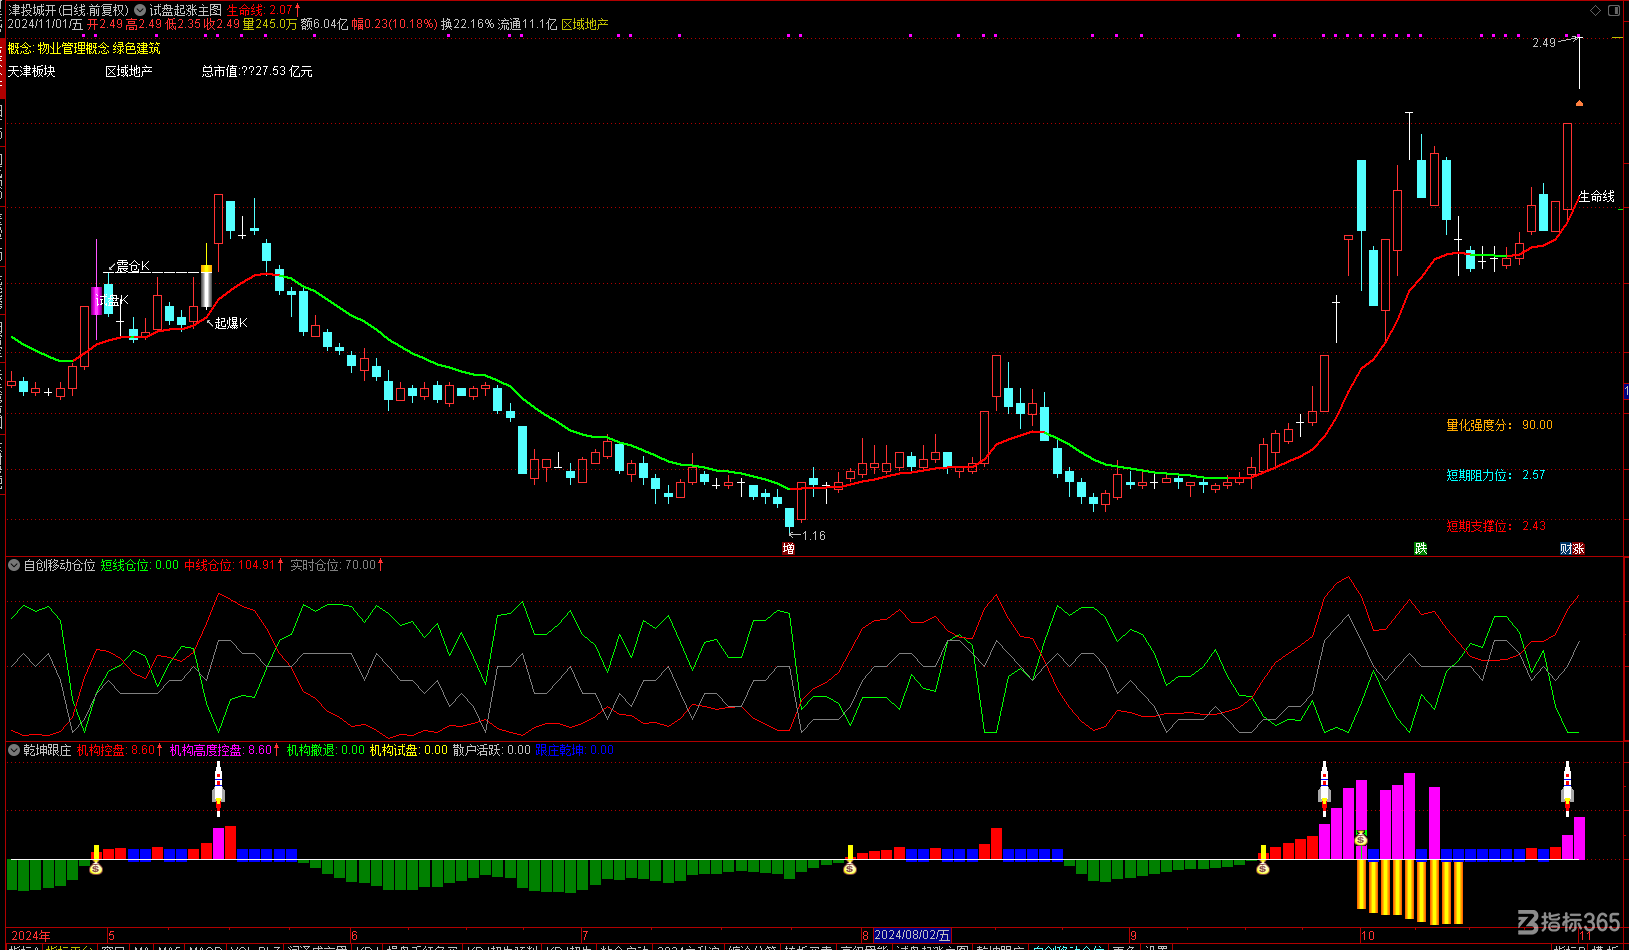Viewport: 1629px width, 950px height.
Task: Click the green money bag on magenta bars
Action: (x=1361, y=838)
